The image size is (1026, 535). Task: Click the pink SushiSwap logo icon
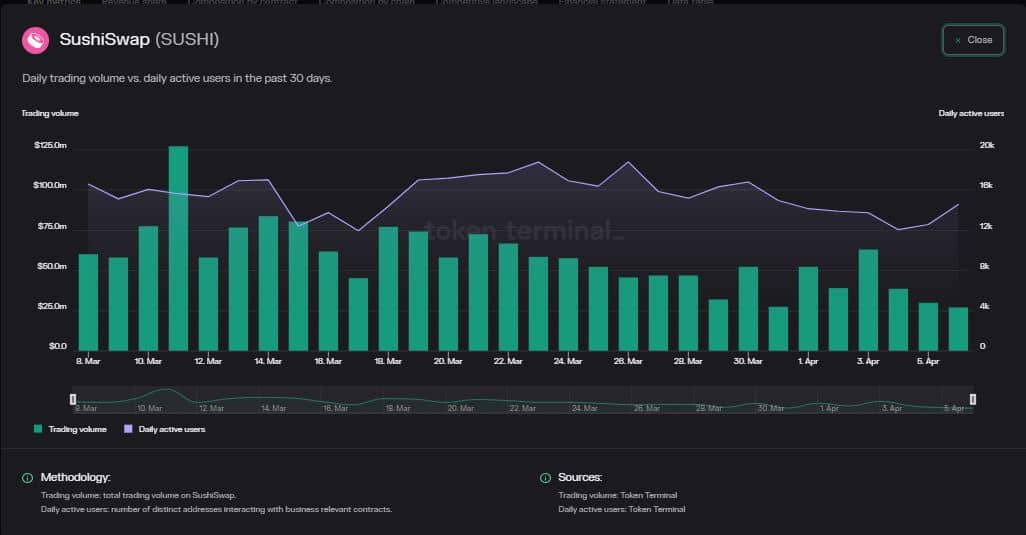(35, 40)
